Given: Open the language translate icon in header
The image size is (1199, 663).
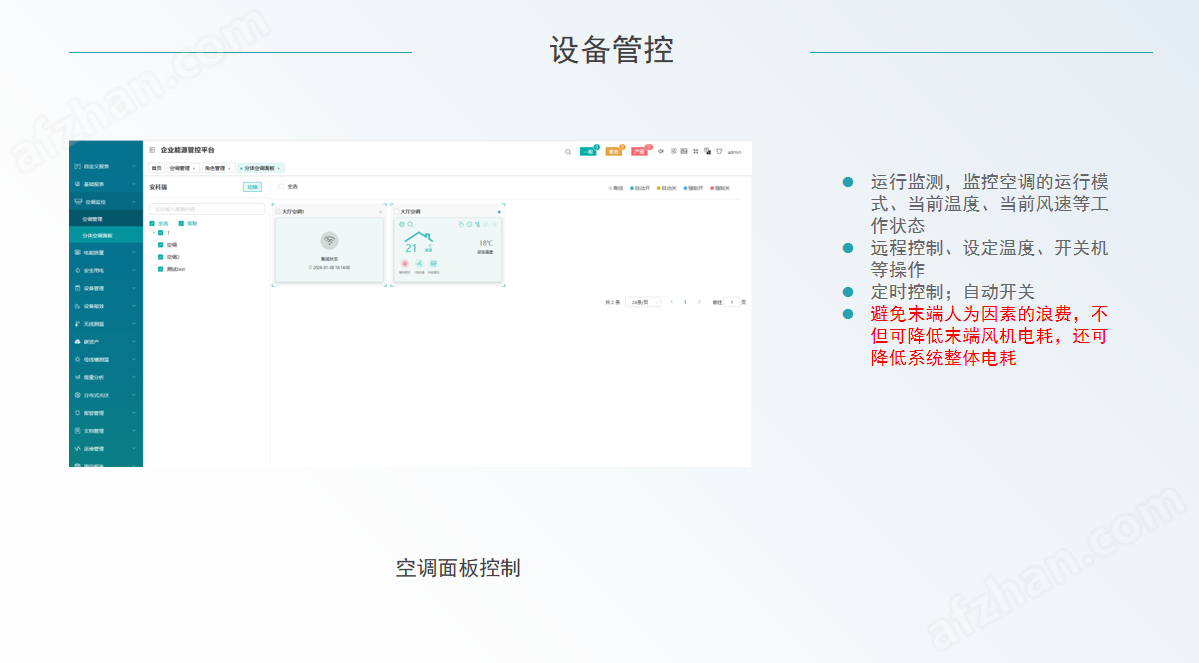Looking at the screenshot, I should pyautogui.click(x=707, y=151).
